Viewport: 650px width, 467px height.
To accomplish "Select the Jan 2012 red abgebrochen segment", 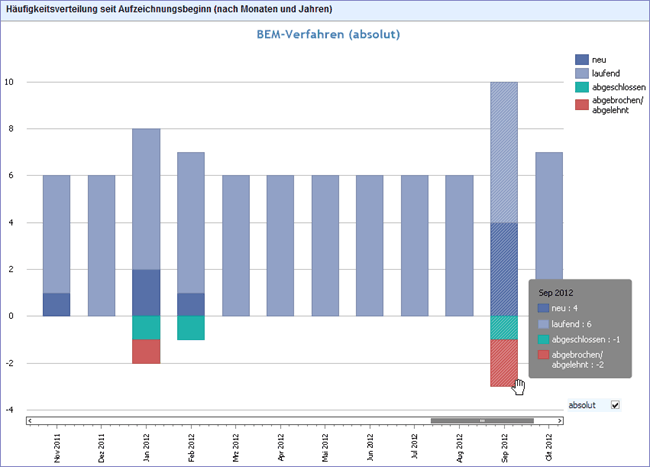I will tap(146, 351).
